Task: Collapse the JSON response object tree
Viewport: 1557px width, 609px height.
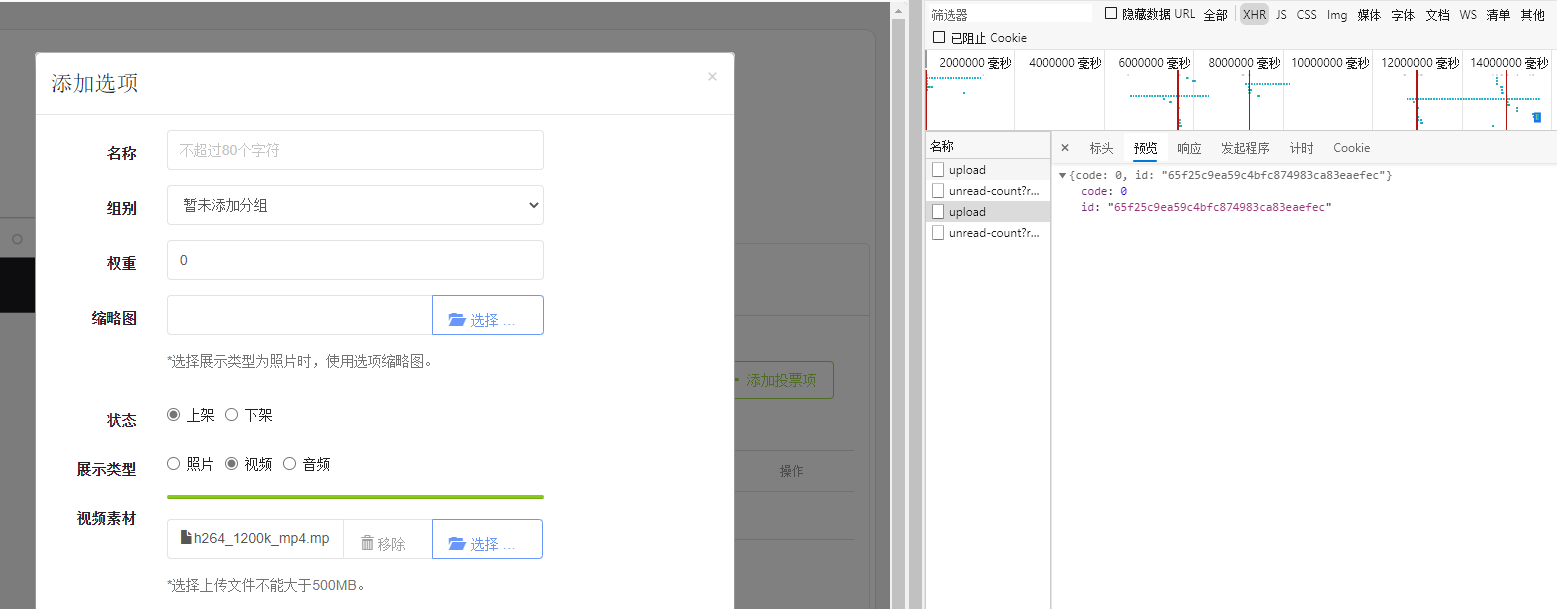Action: click(x=1062, y=176)
